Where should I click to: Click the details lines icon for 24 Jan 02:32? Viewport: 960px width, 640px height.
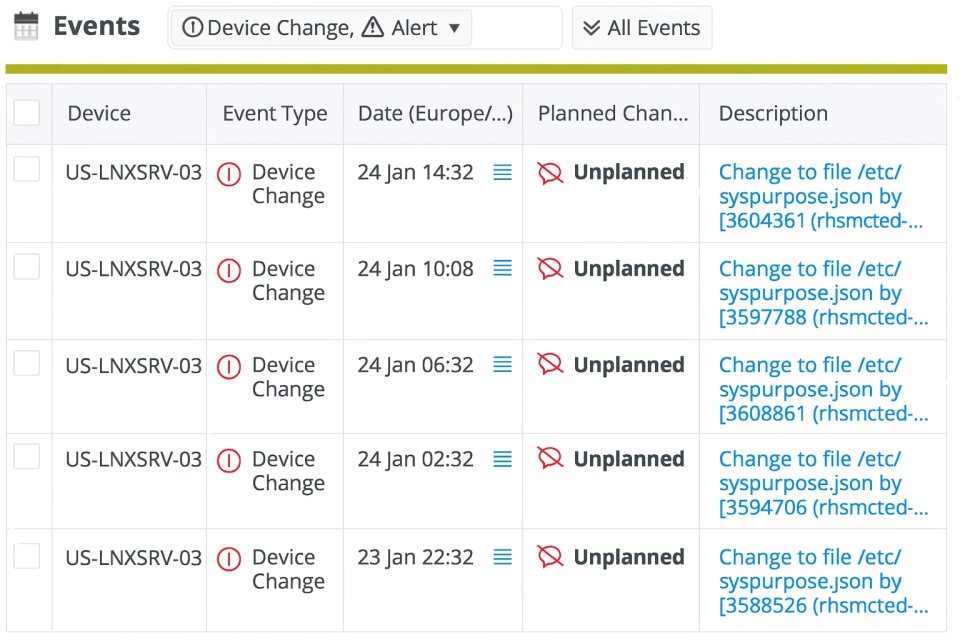(x=503, y=459)
